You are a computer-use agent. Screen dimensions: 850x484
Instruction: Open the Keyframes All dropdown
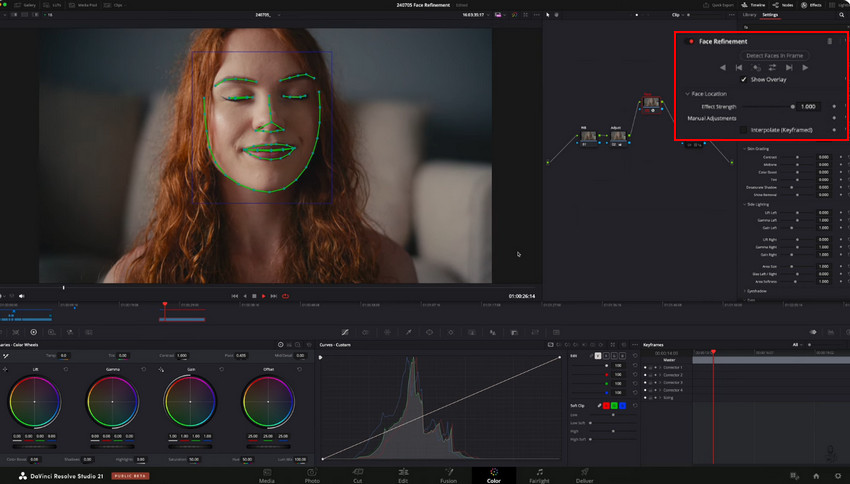click(x=797, y=345)
